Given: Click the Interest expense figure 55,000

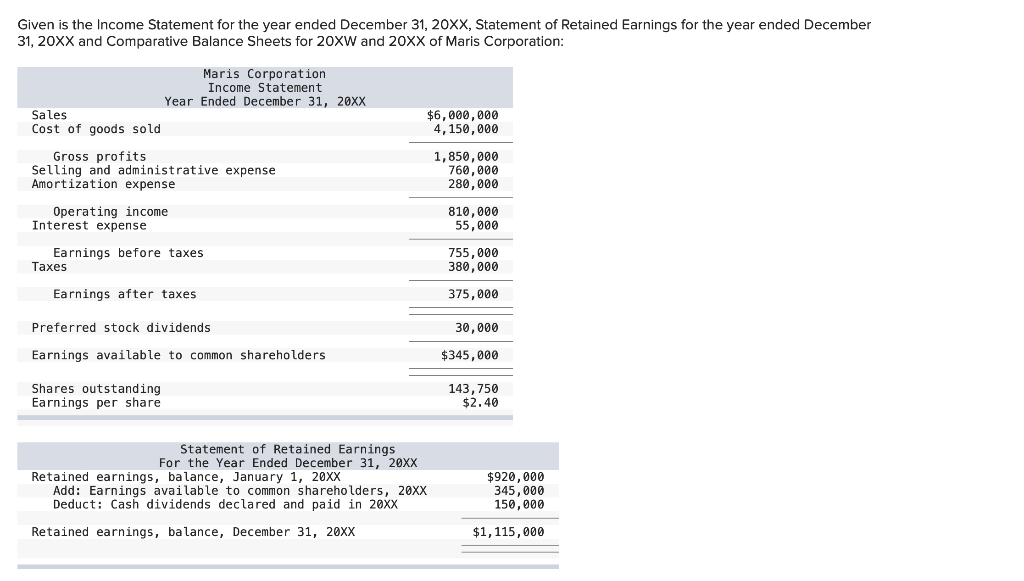Looking at the screenshot, I should 479,225.
